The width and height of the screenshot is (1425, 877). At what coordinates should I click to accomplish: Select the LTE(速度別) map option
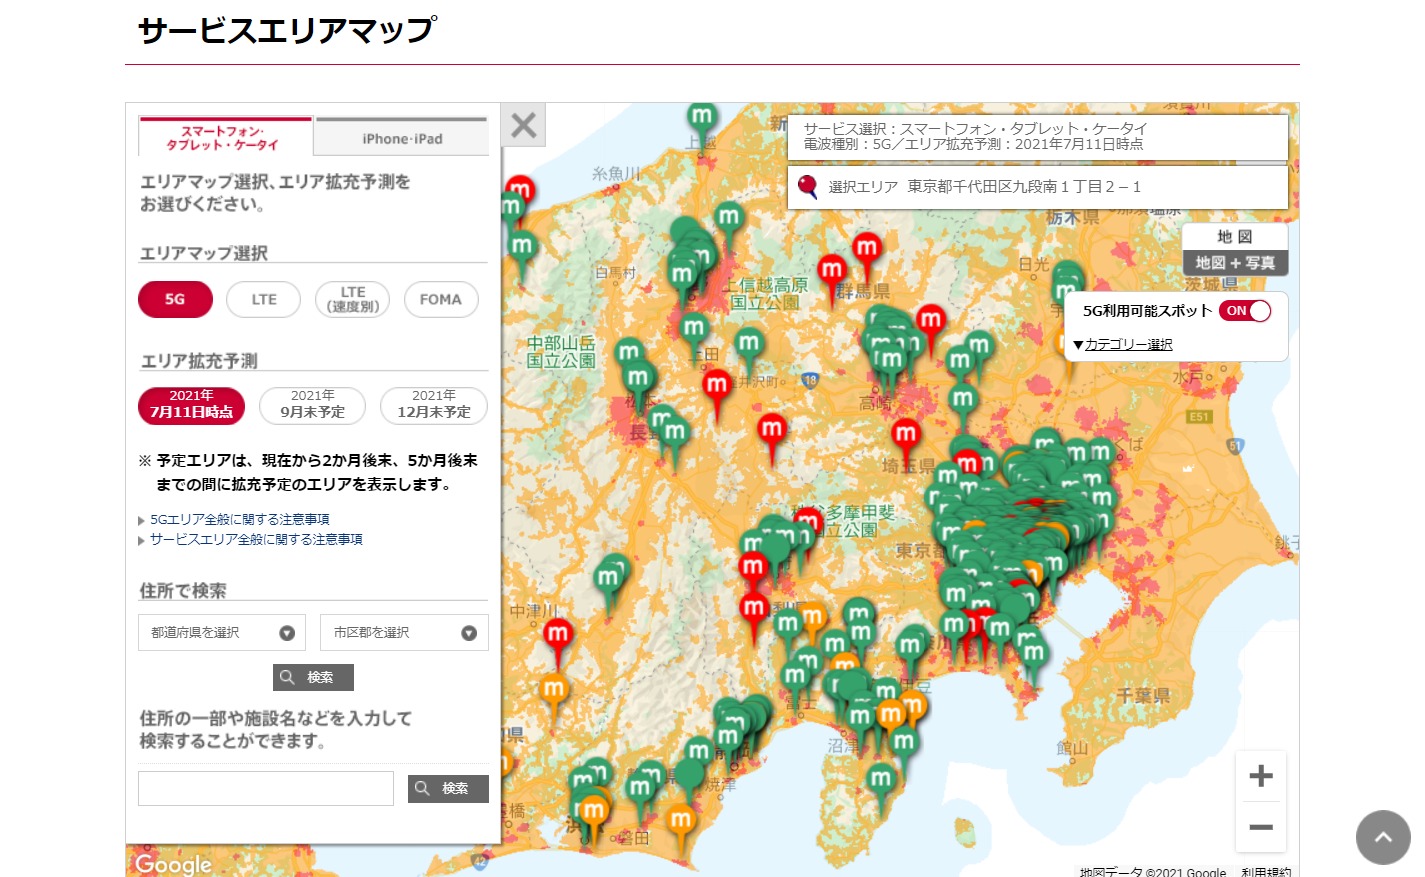[353, 299]
